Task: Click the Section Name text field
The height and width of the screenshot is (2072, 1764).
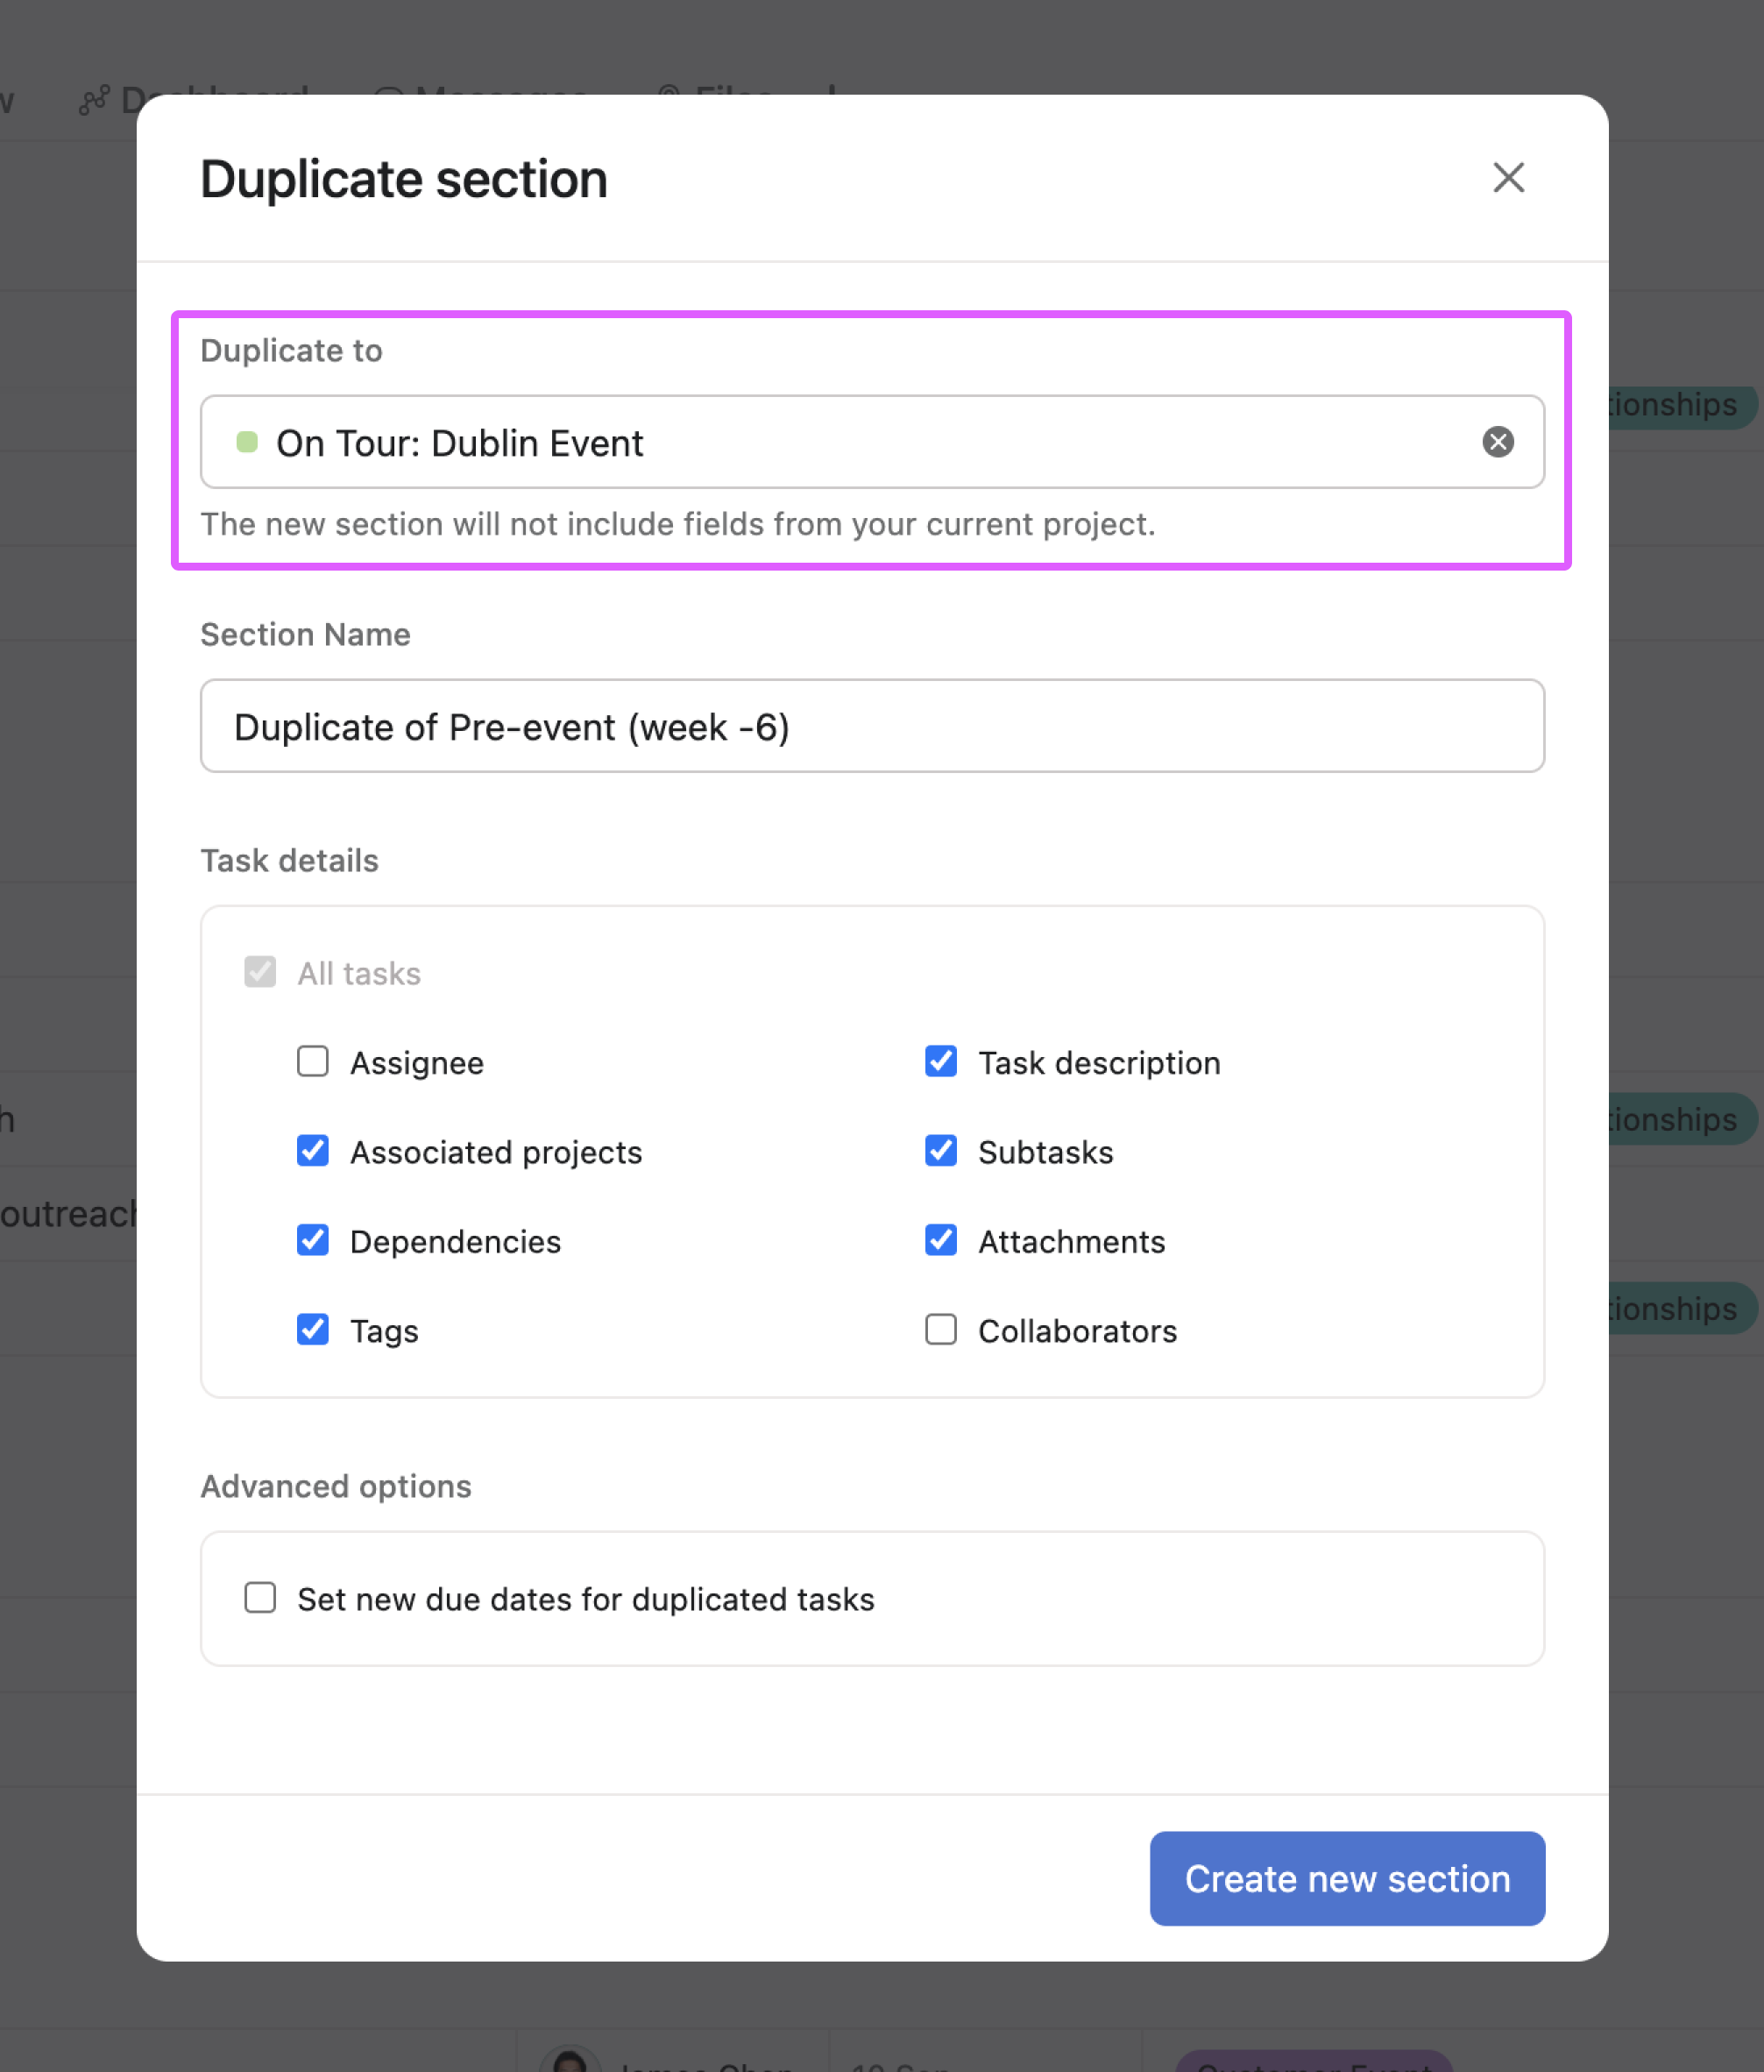Action: coord(871,726)
